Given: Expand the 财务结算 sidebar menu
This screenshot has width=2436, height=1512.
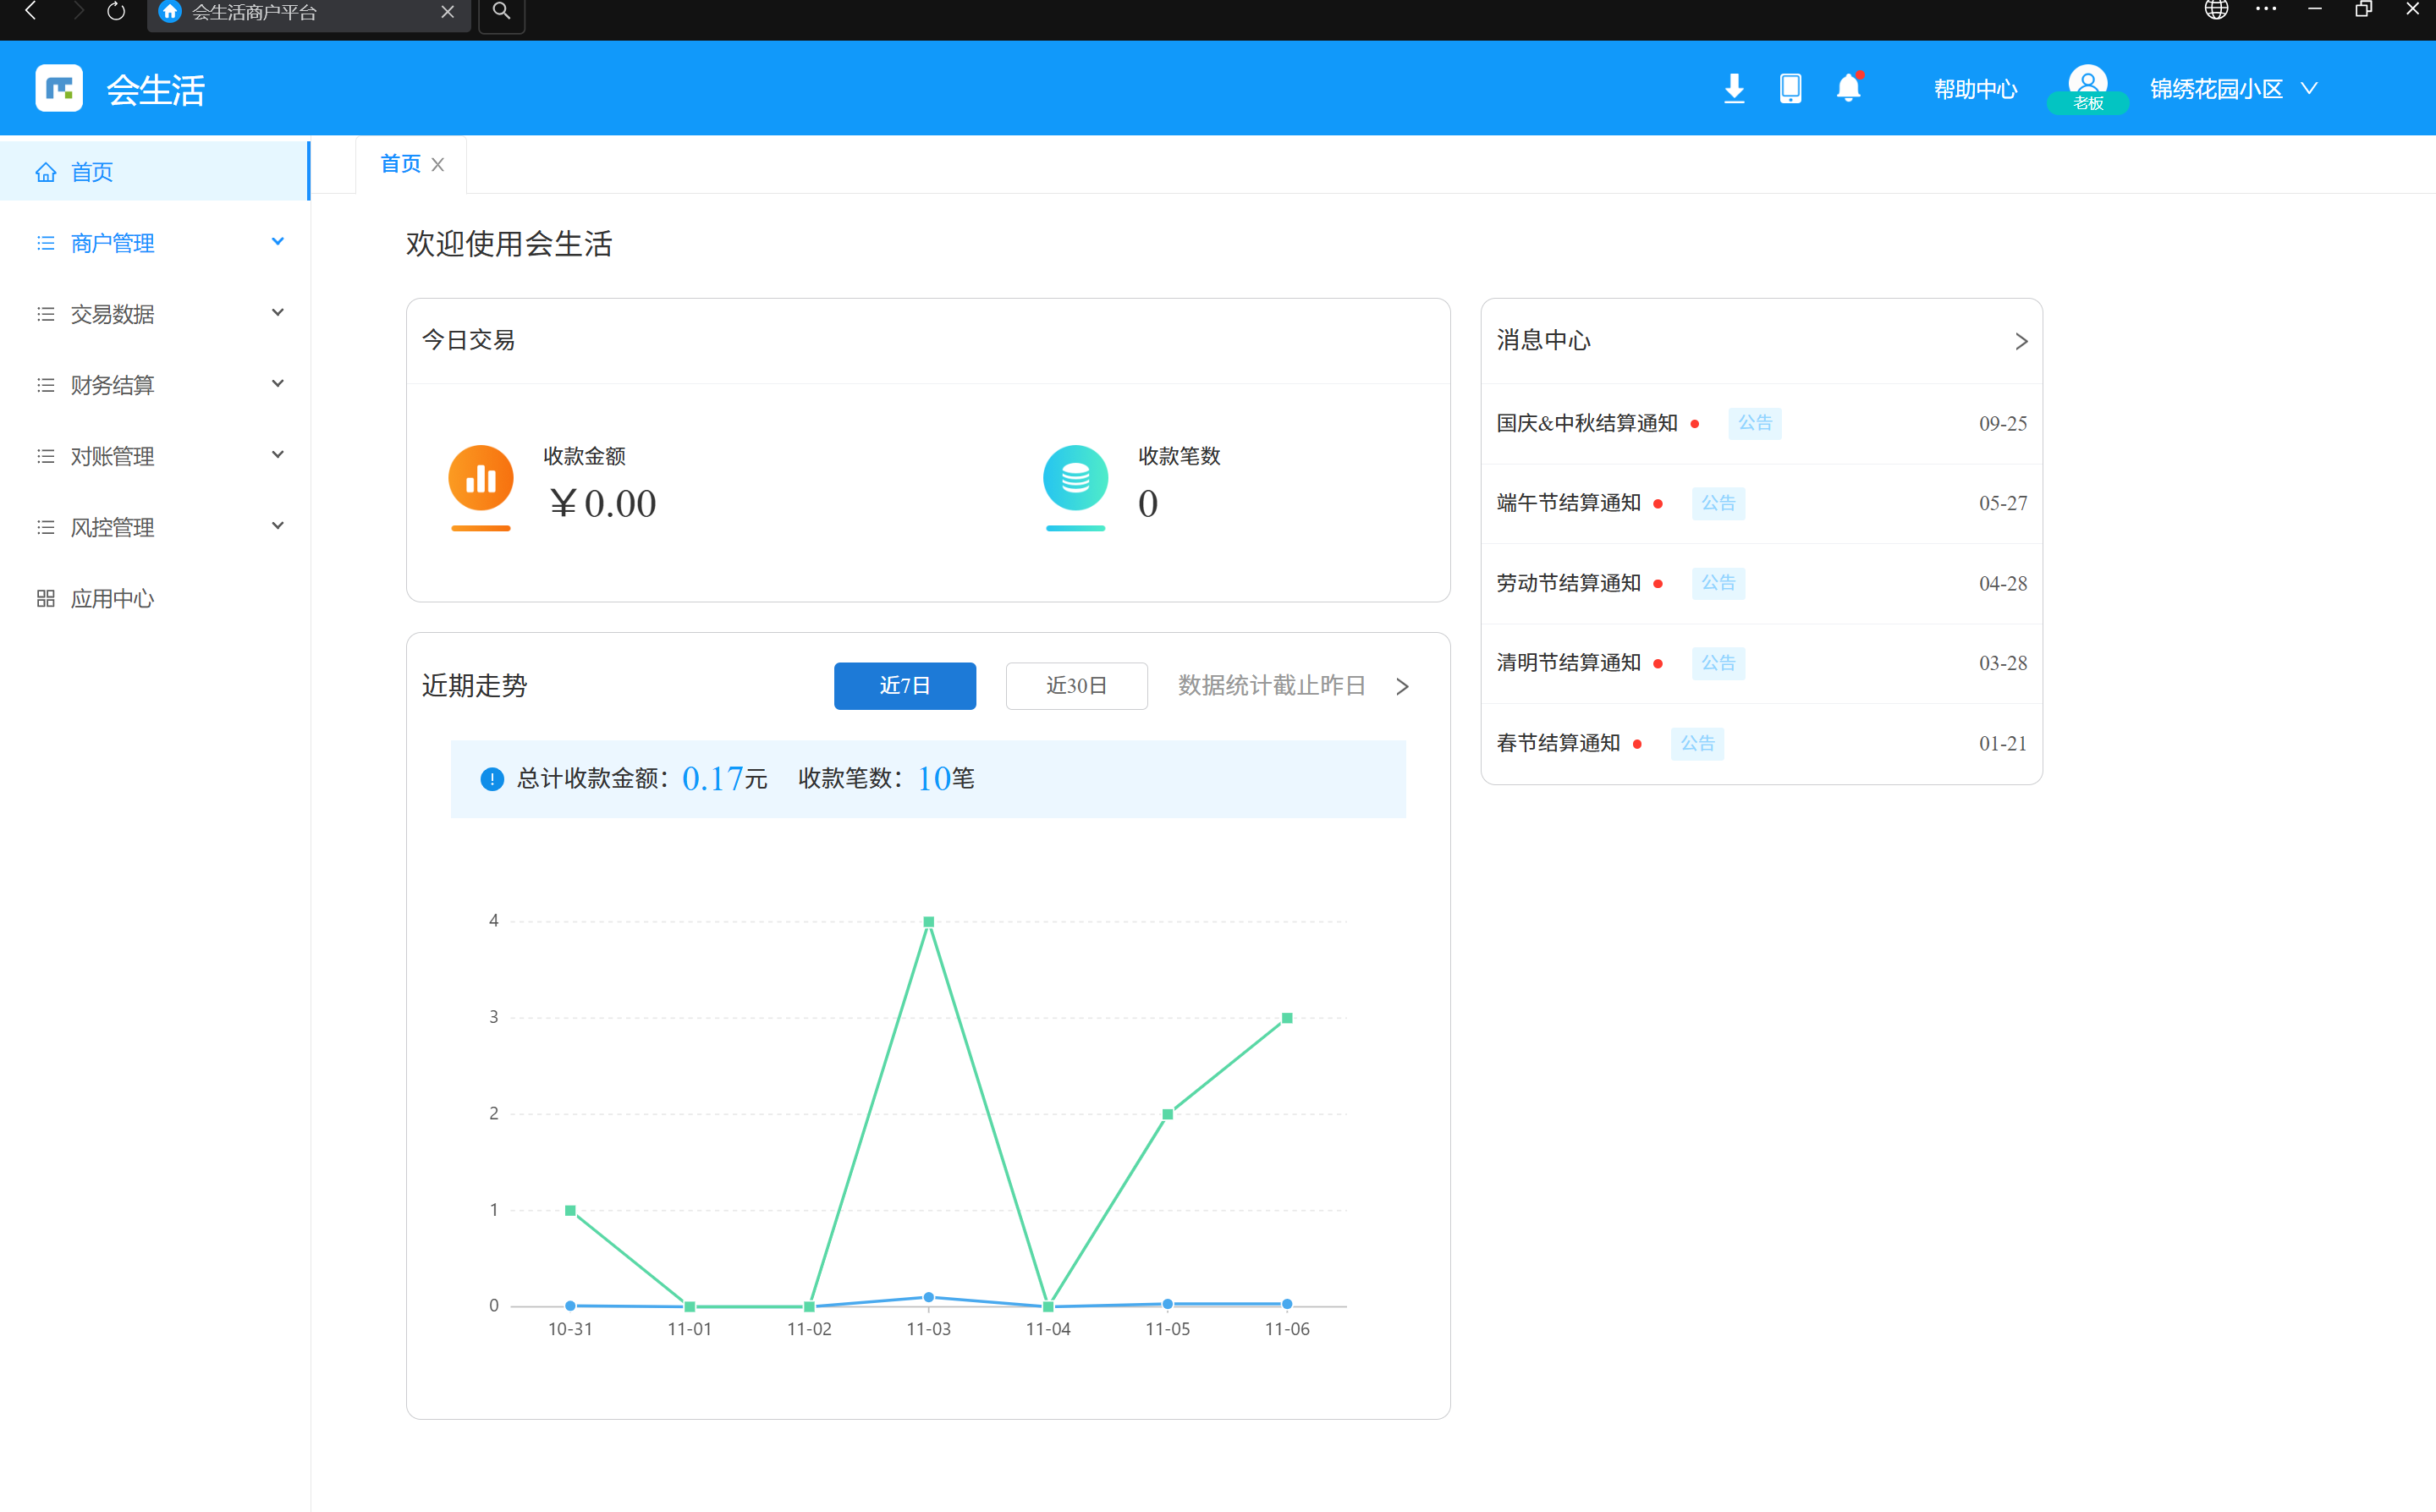Looking at the screenshot, I should pos(156,385).
